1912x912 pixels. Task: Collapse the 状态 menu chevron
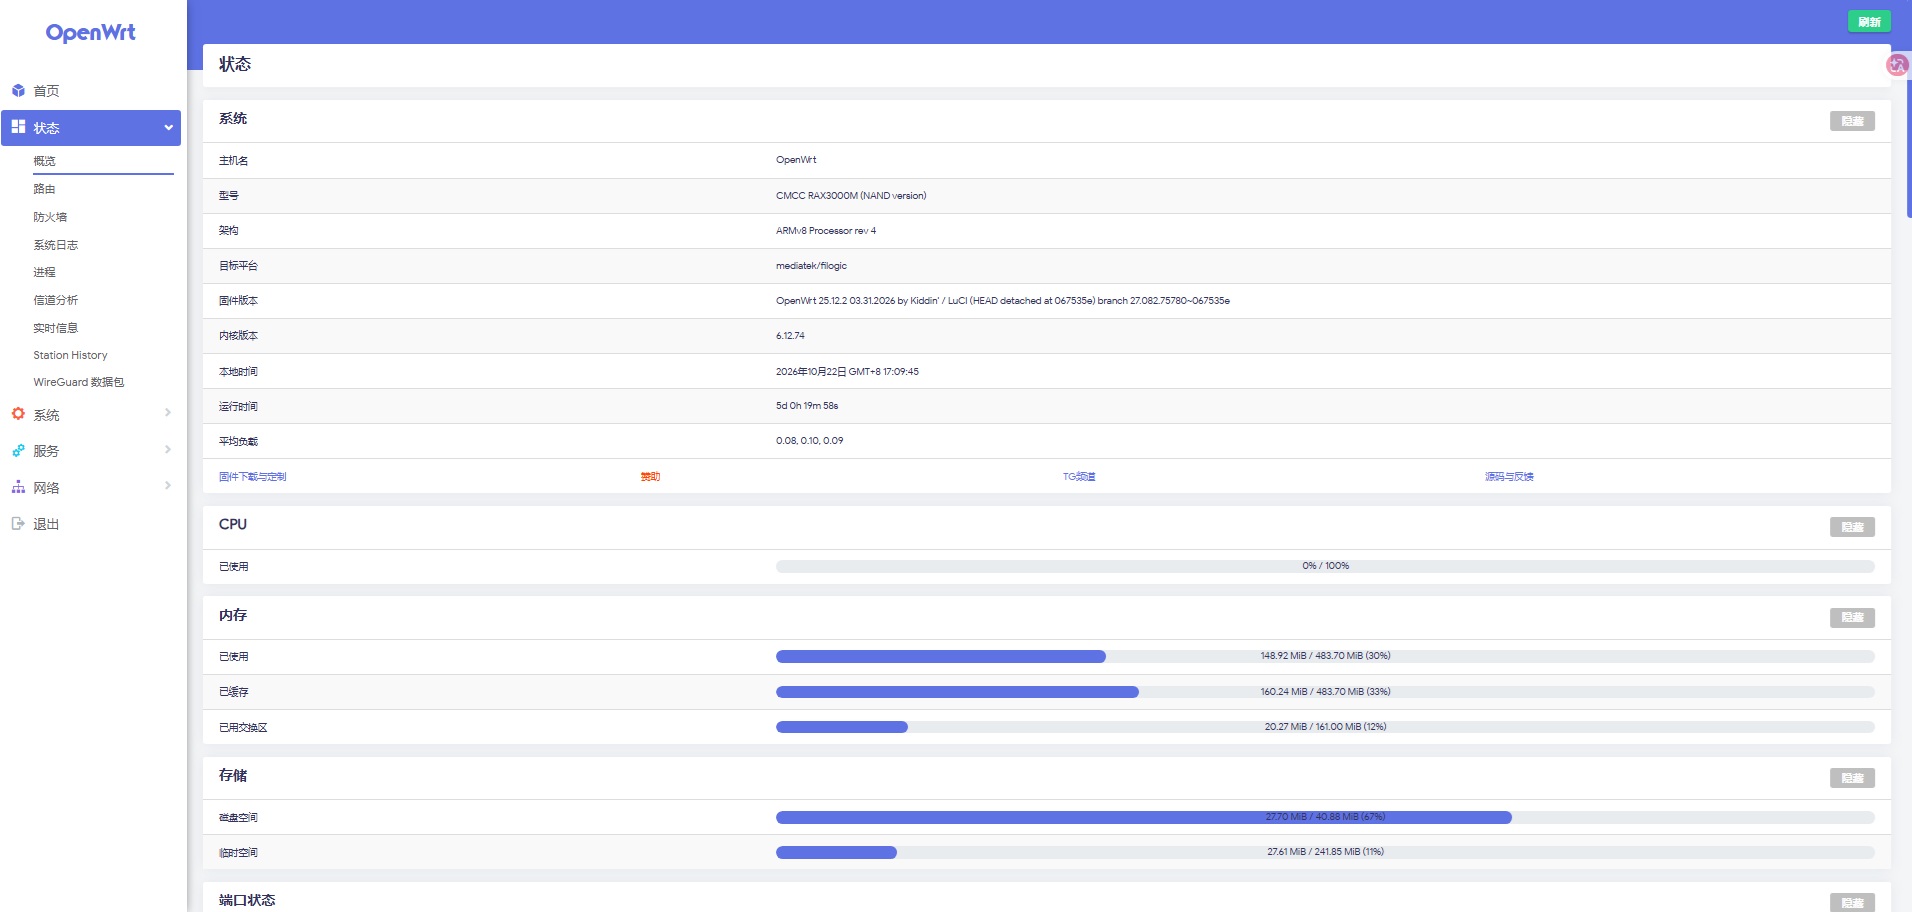[168, 128]
